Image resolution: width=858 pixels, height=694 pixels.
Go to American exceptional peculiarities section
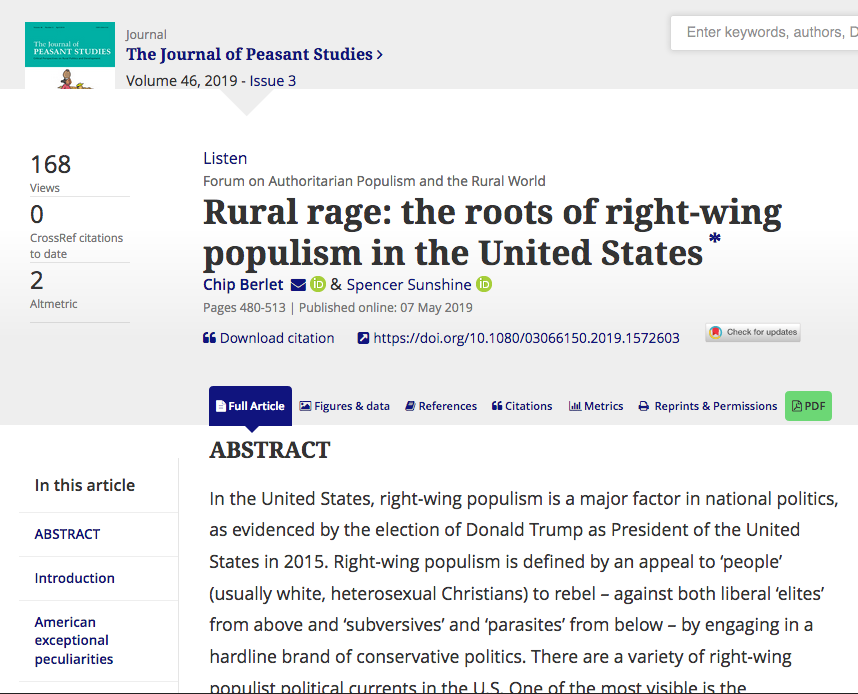(x=74, y=640)
